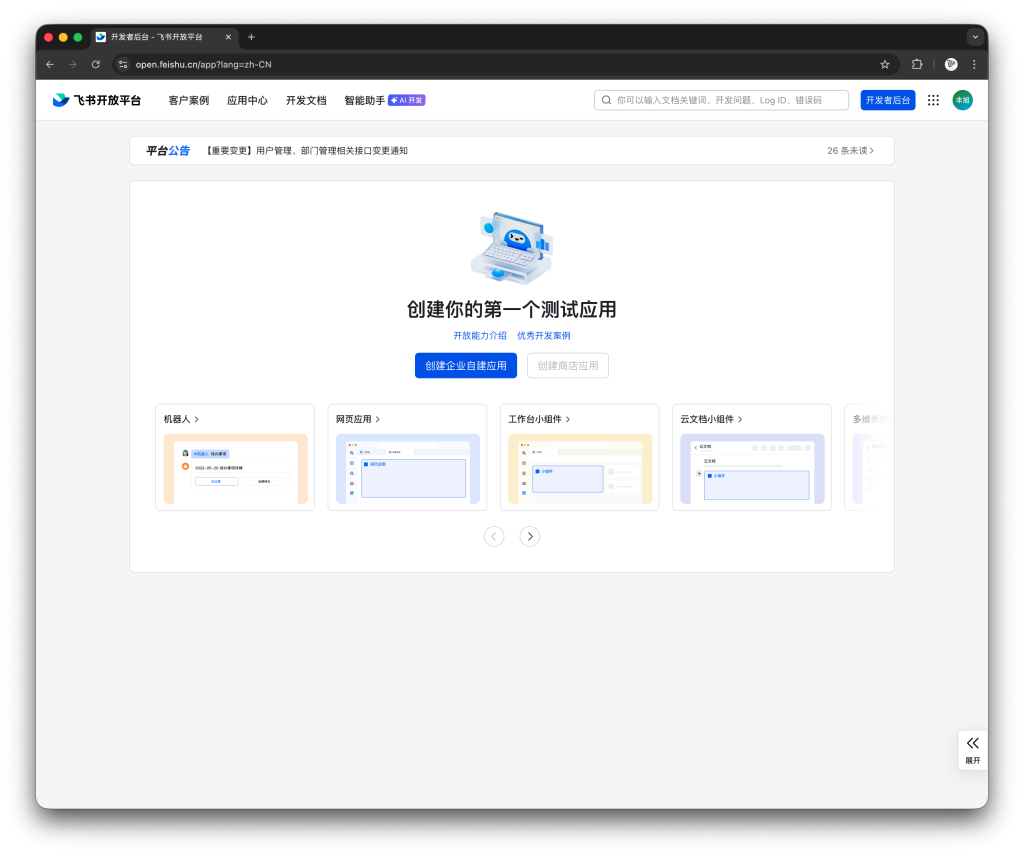
Task: Click the previous carousel arrow
Action: [x=494, y=536]
